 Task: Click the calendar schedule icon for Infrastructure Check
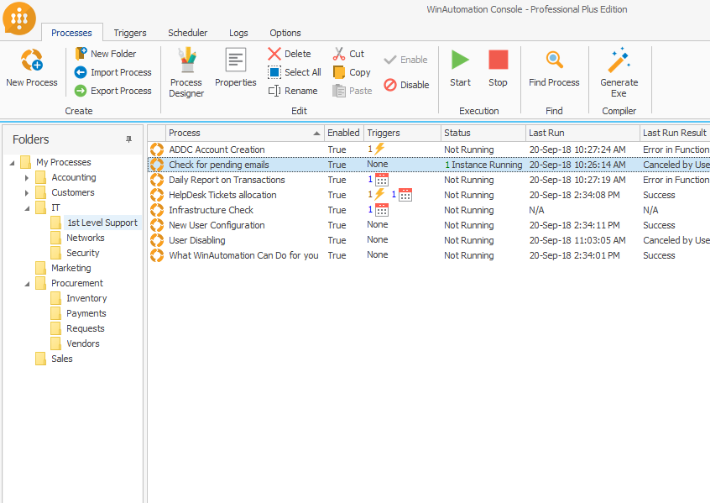point(382,210)
